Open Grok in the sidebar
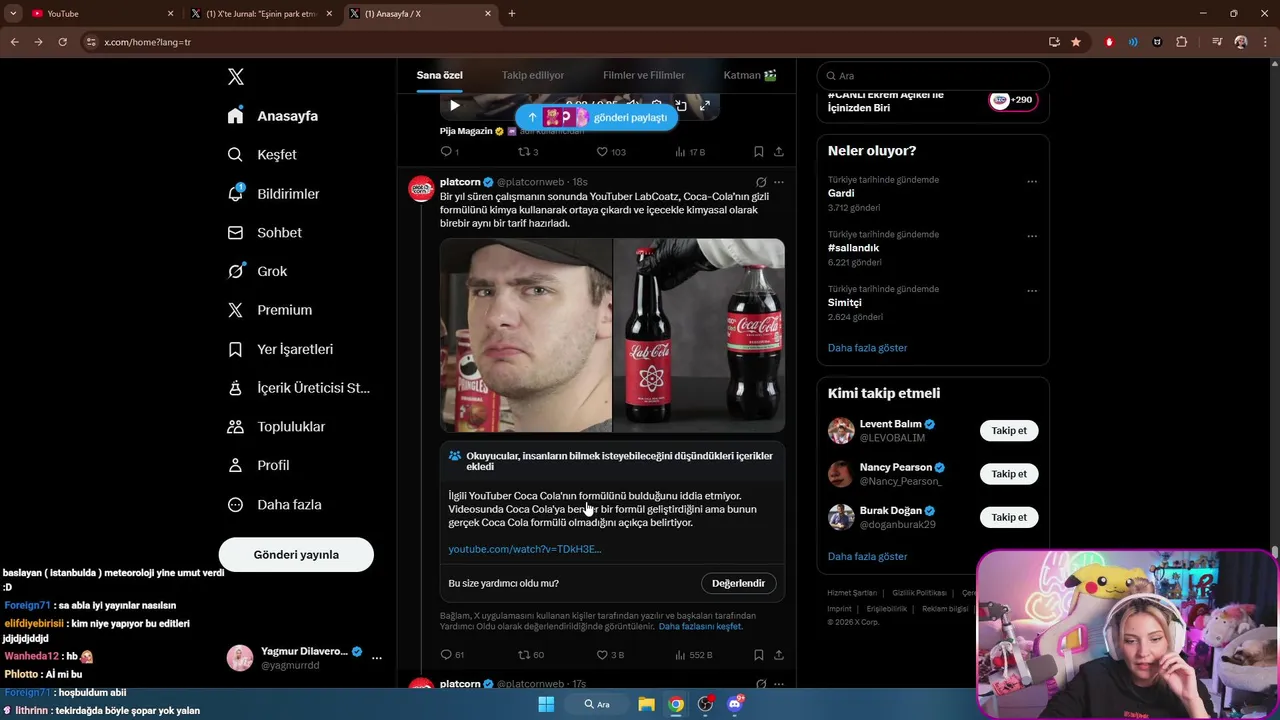Screen dimensions: 1280x720 coord(257,271)
